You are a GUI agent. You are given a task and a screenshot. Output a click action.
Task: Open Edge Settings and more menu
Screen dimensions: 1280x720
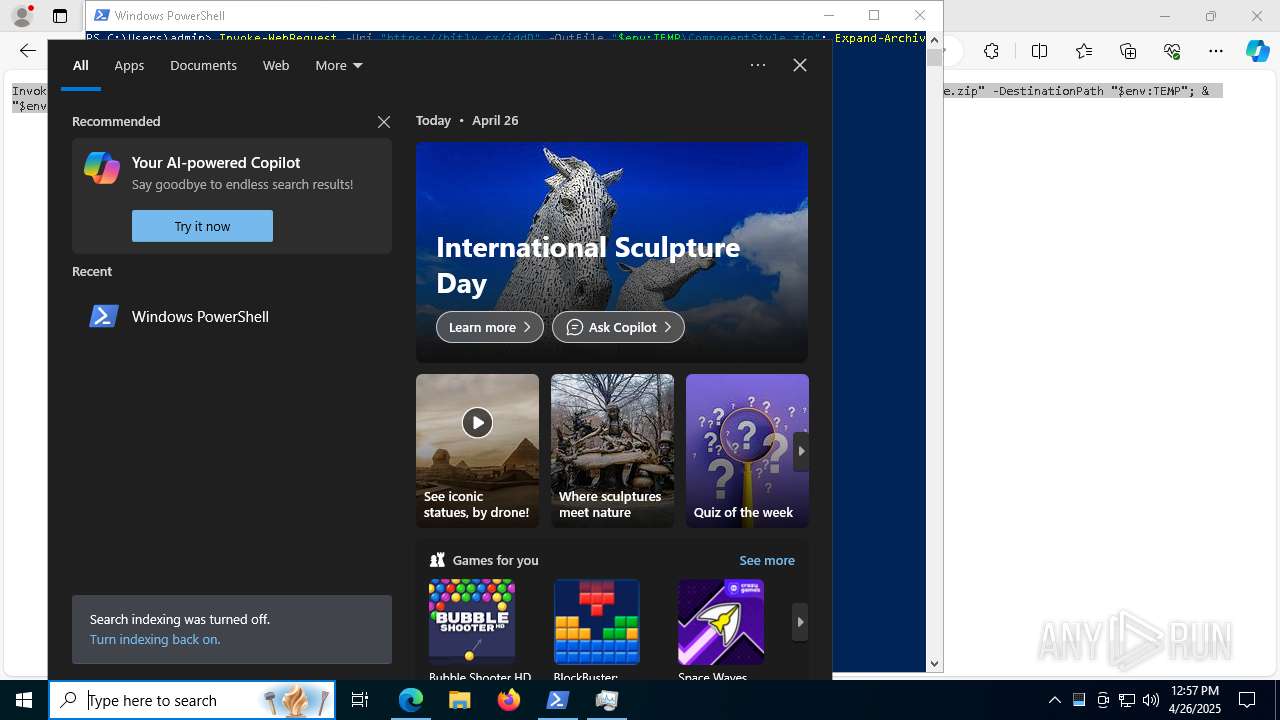[x=1216, y=51]
